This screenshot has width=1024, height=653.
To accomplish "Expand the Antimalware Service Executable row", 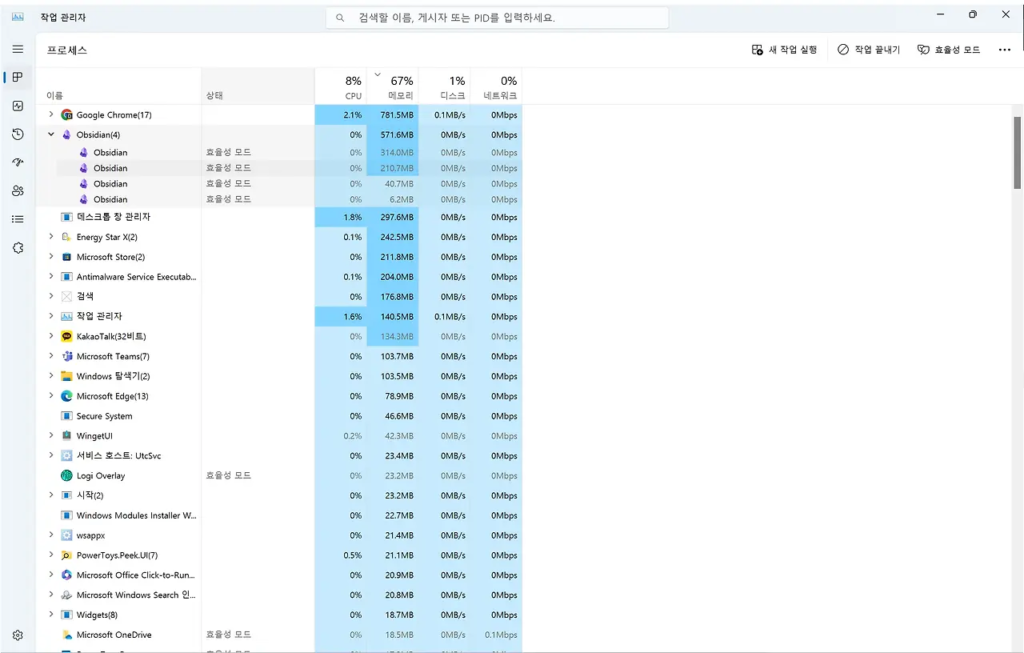I will point(51,276).
